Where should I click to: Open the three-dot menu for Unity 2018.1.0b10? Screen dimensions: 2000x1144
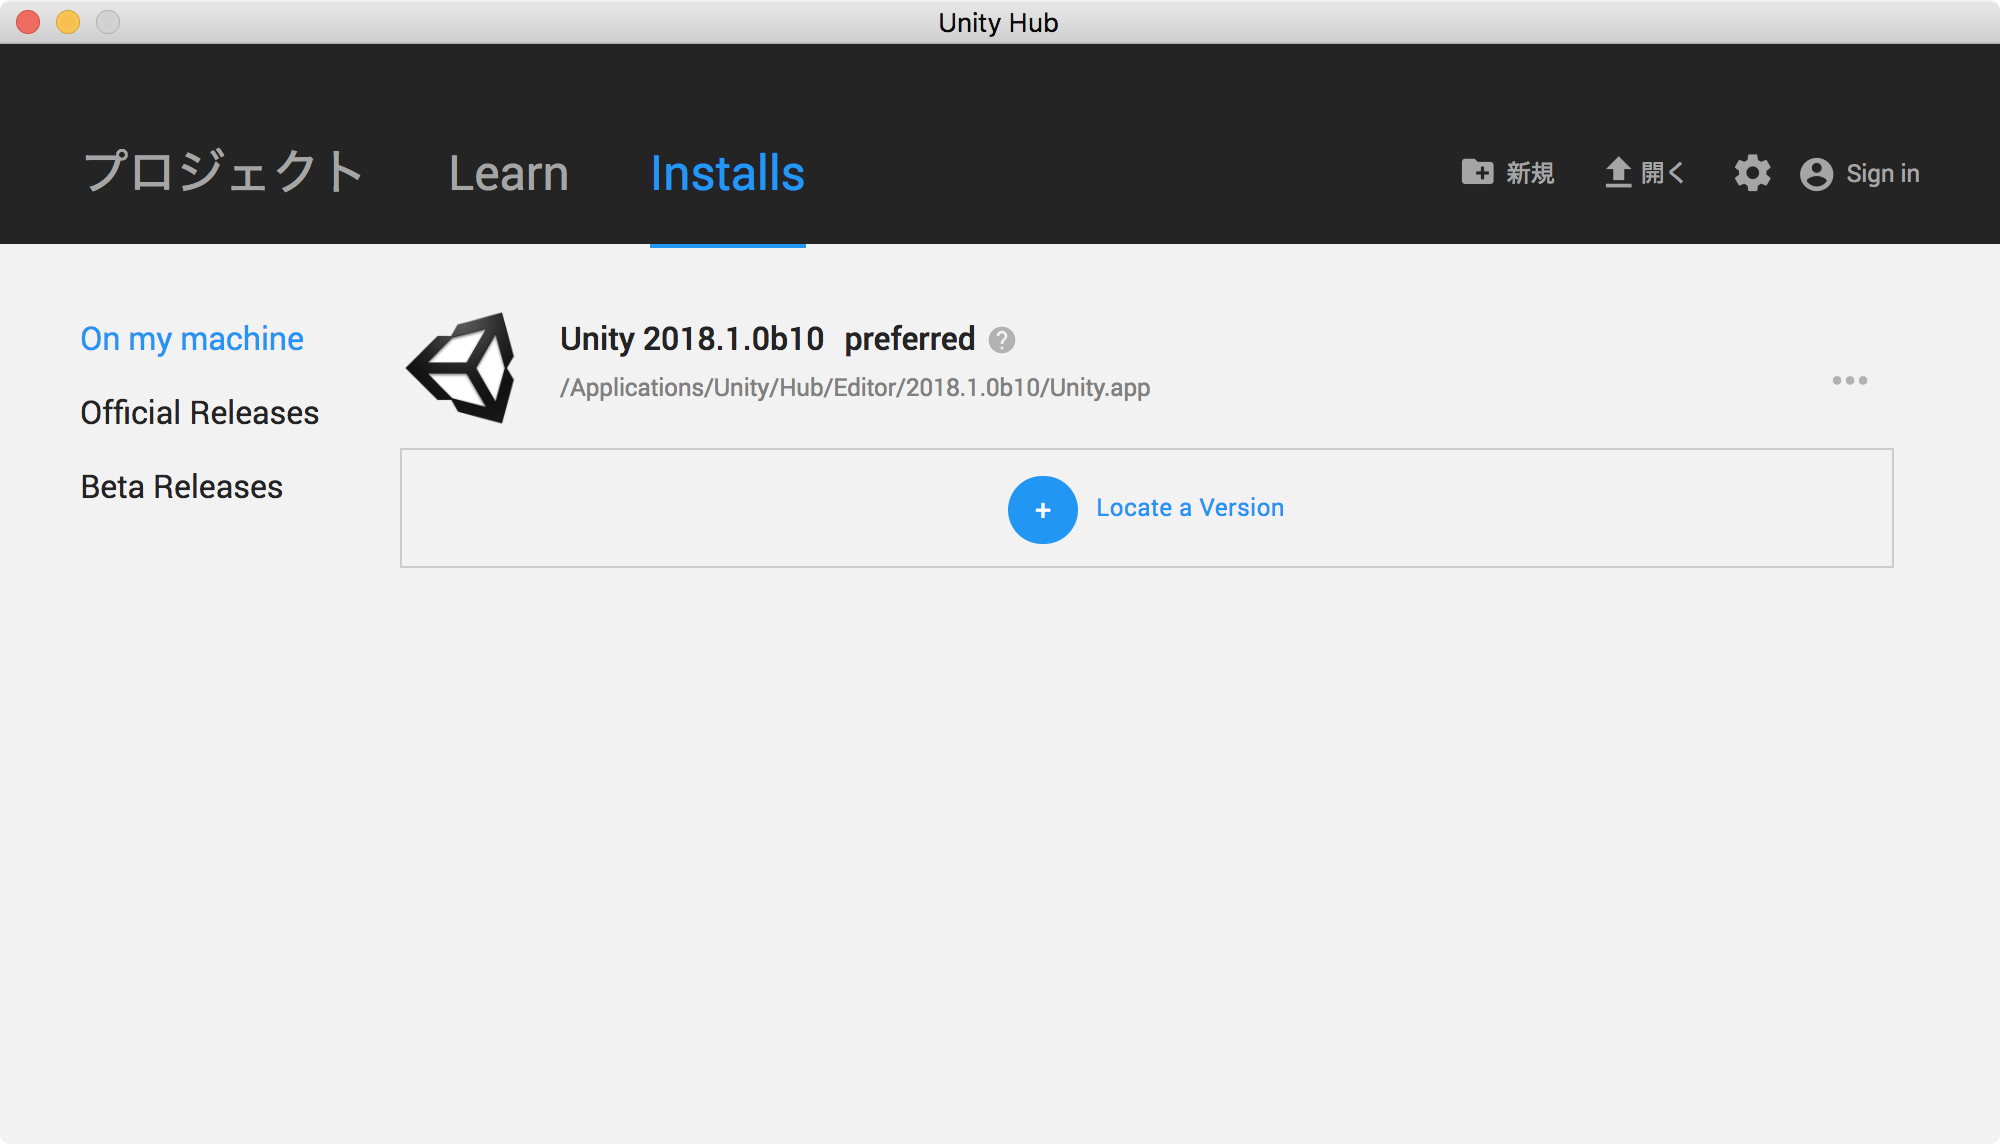[x=1850, y=380]
